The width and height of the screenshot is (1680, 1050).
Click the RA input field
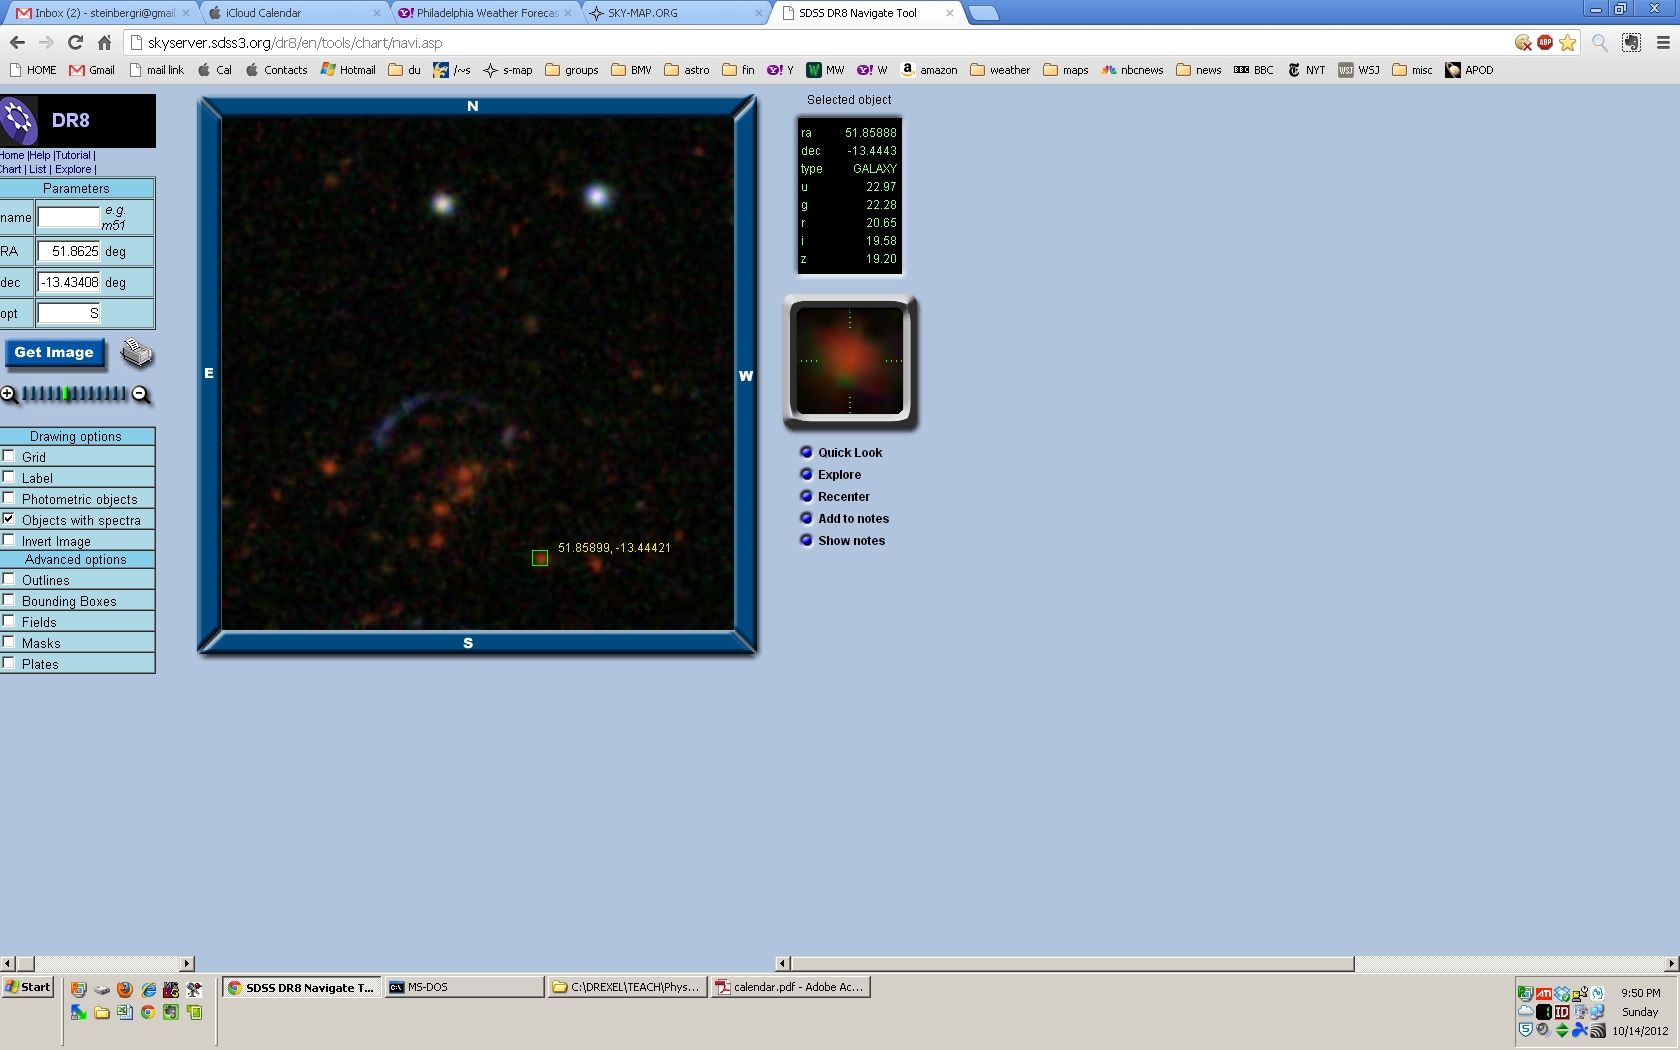[x=69, y=251]
